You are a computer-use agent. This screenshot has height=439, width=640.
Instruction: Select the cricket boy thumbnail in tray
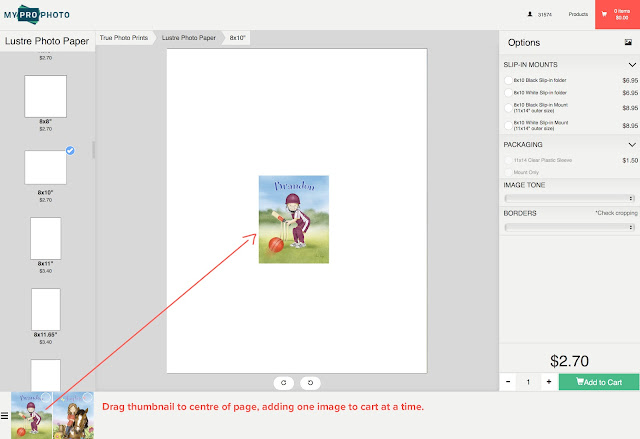(31, 415)
